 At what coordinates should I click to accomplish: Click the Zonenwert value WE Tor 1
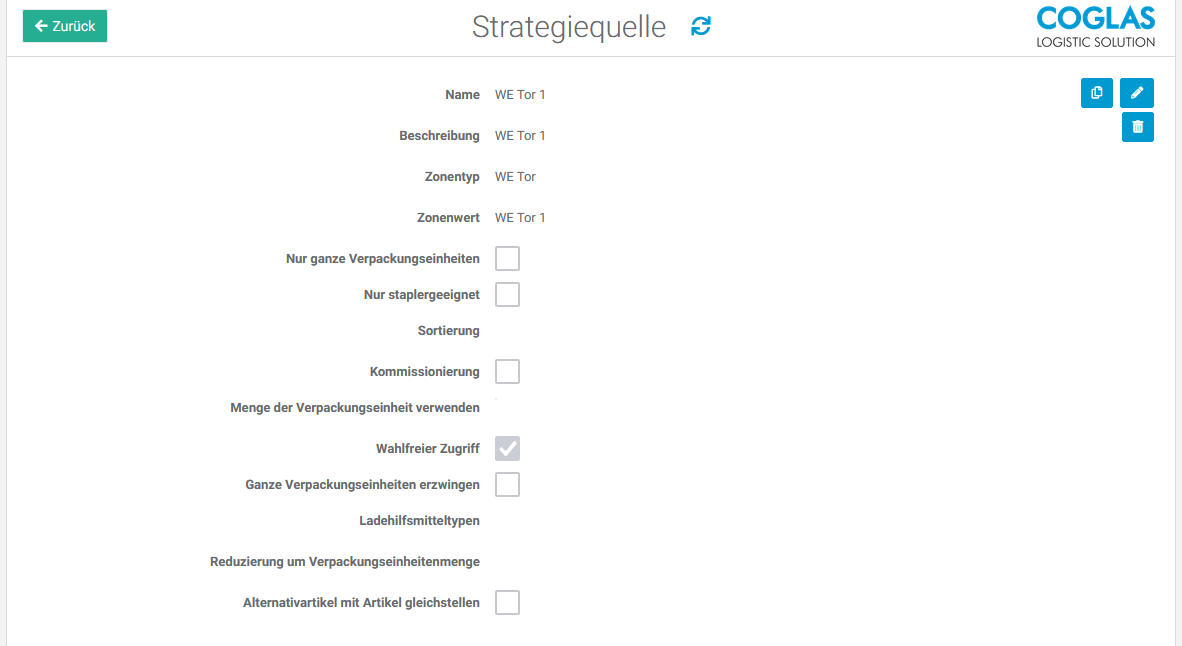pos(520,218)
